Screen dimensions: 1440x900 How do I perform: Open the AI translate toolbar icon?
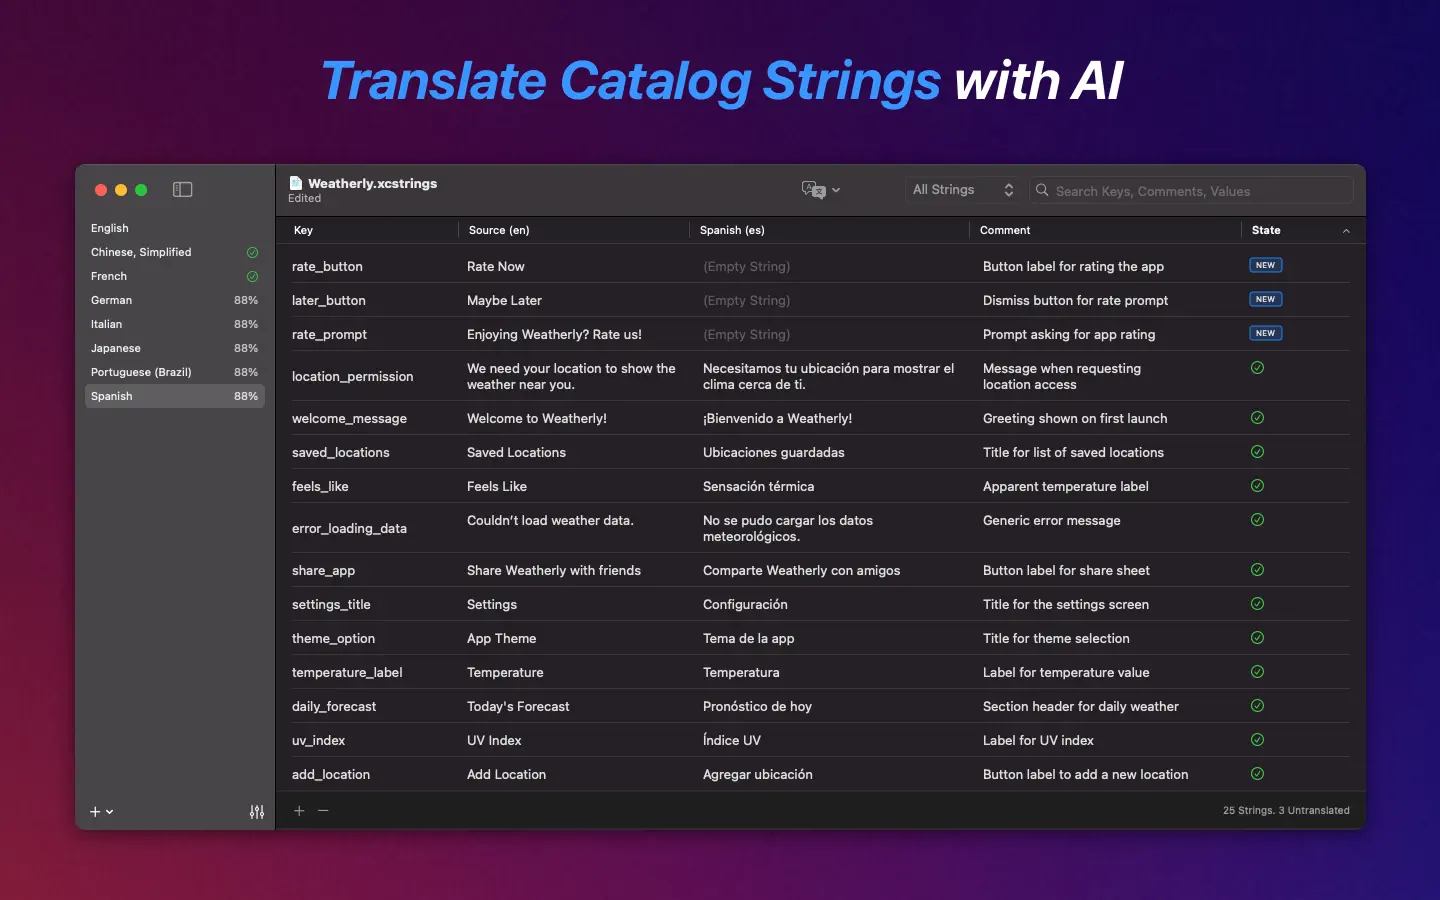click(x=813, y=190)
